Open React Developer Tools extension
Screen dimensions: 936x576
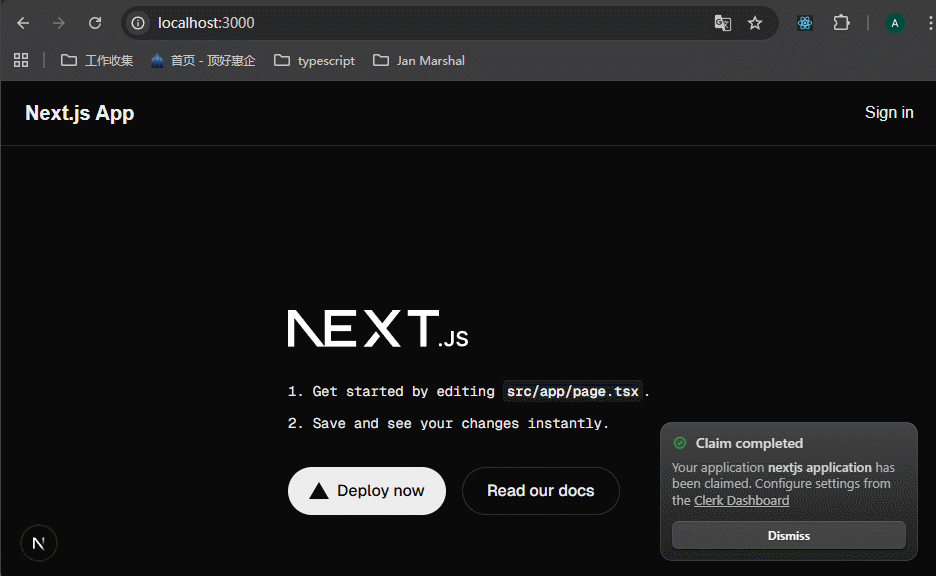(805, 23)
